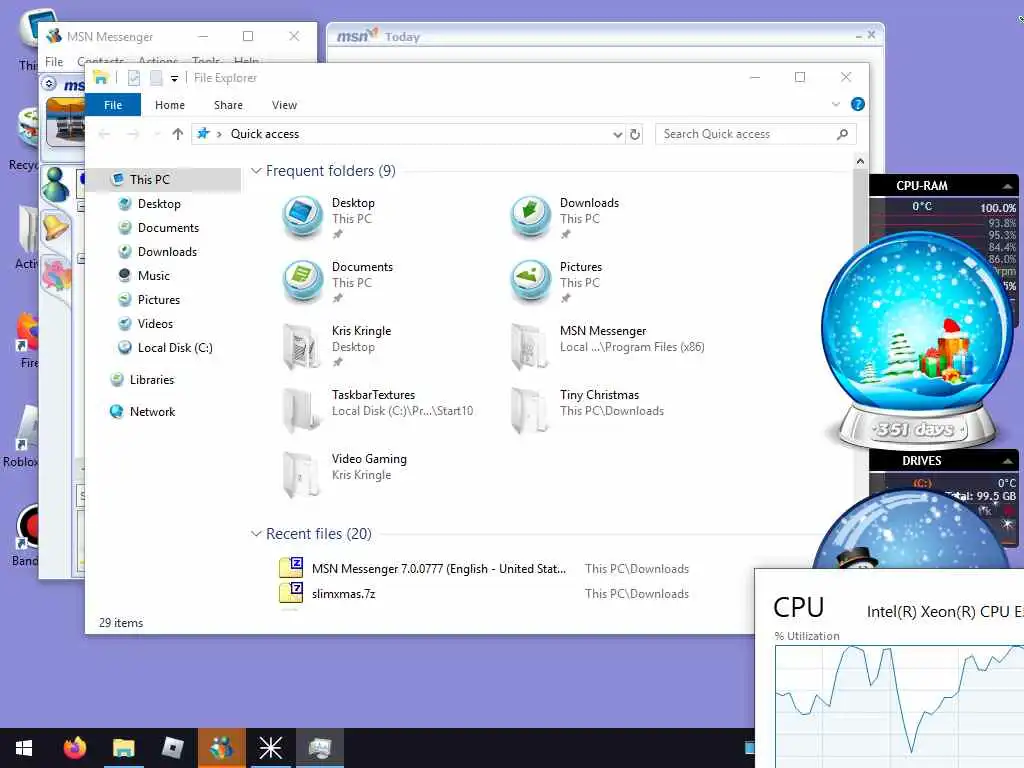Select MSN Messenger 7.0.0777 recent file name

click(x=439, y=569)
